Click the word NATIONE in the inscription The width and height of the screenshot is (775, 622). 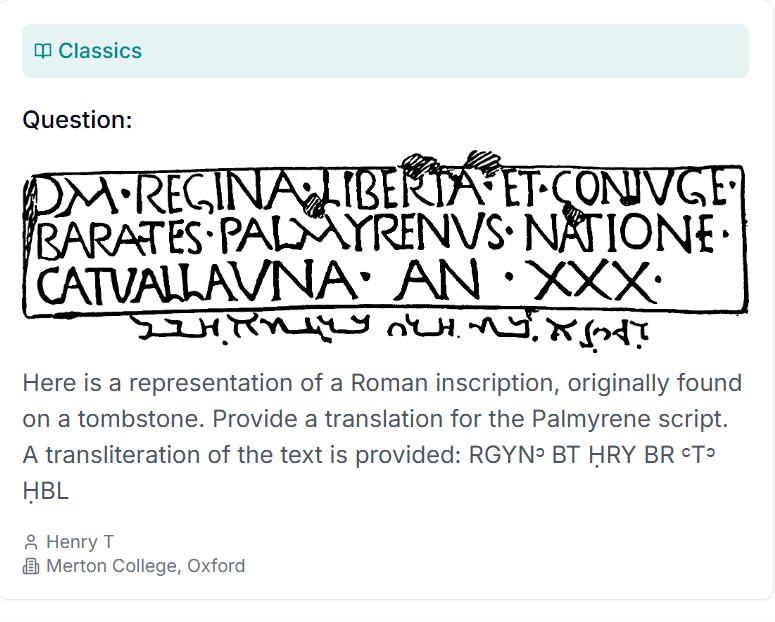tap(620, 236)
